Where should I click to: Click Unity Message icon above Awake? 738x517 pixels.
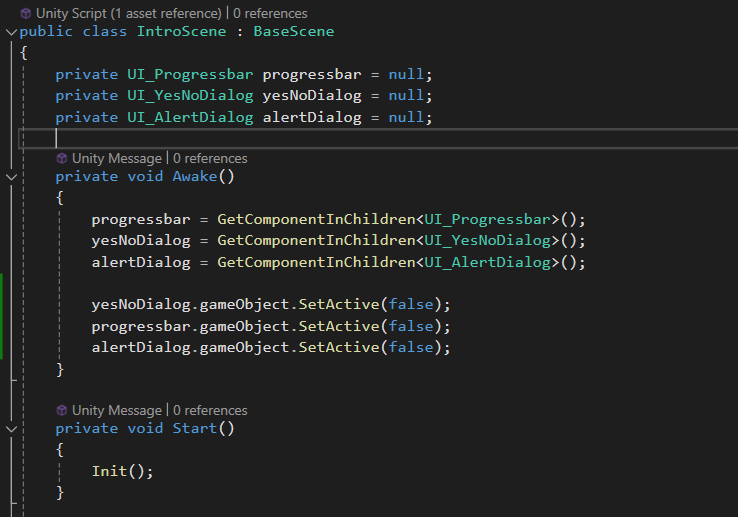62,158
